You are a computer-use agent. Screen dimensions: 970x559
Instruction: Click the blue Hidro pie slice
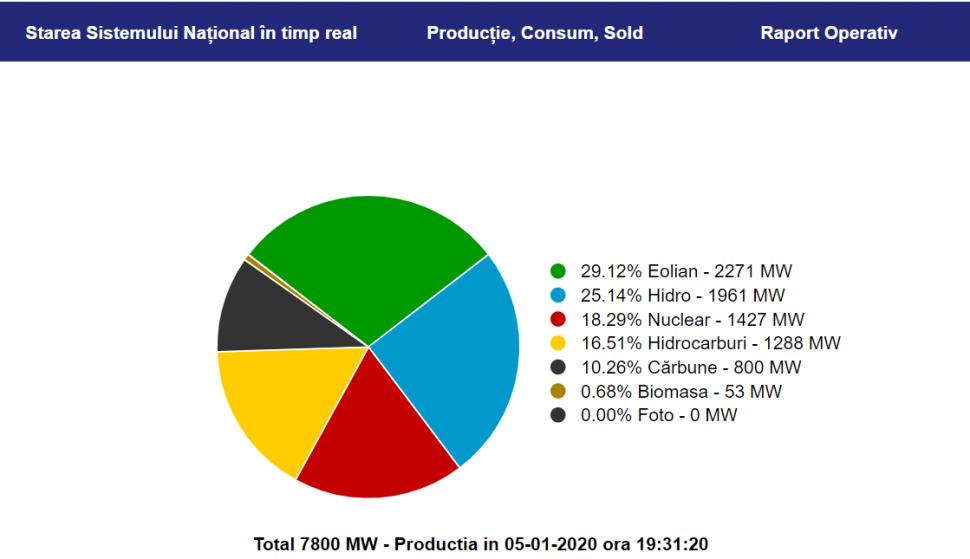455,350
